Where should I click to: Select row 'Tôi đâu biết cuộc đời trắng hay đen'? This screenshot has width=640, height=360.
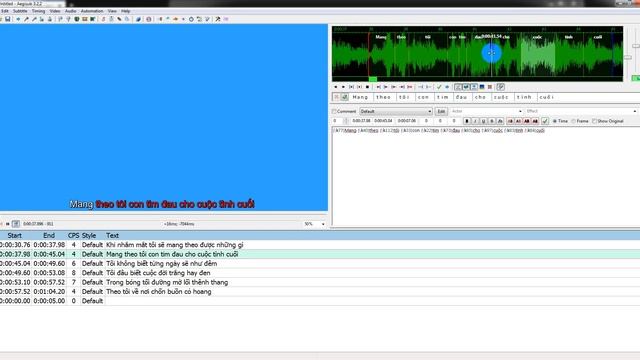320,273
